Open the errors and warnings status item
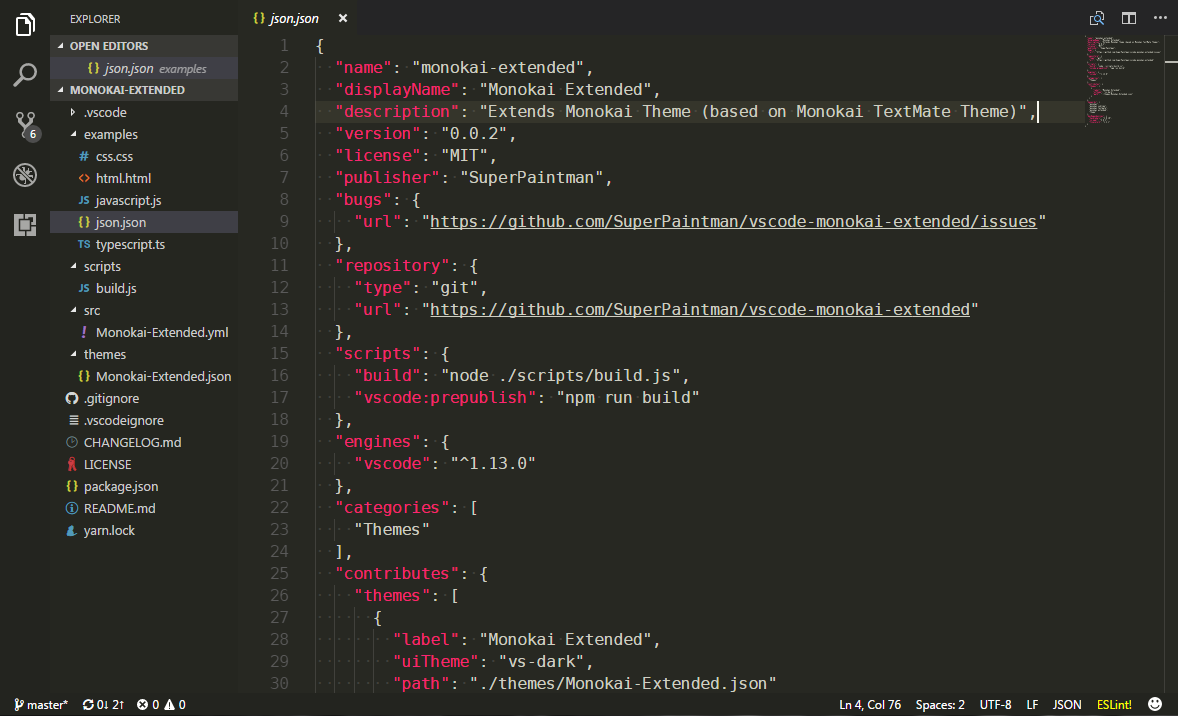The width and height of the screenshot is (1178, 716). click(x=161, y=705)
